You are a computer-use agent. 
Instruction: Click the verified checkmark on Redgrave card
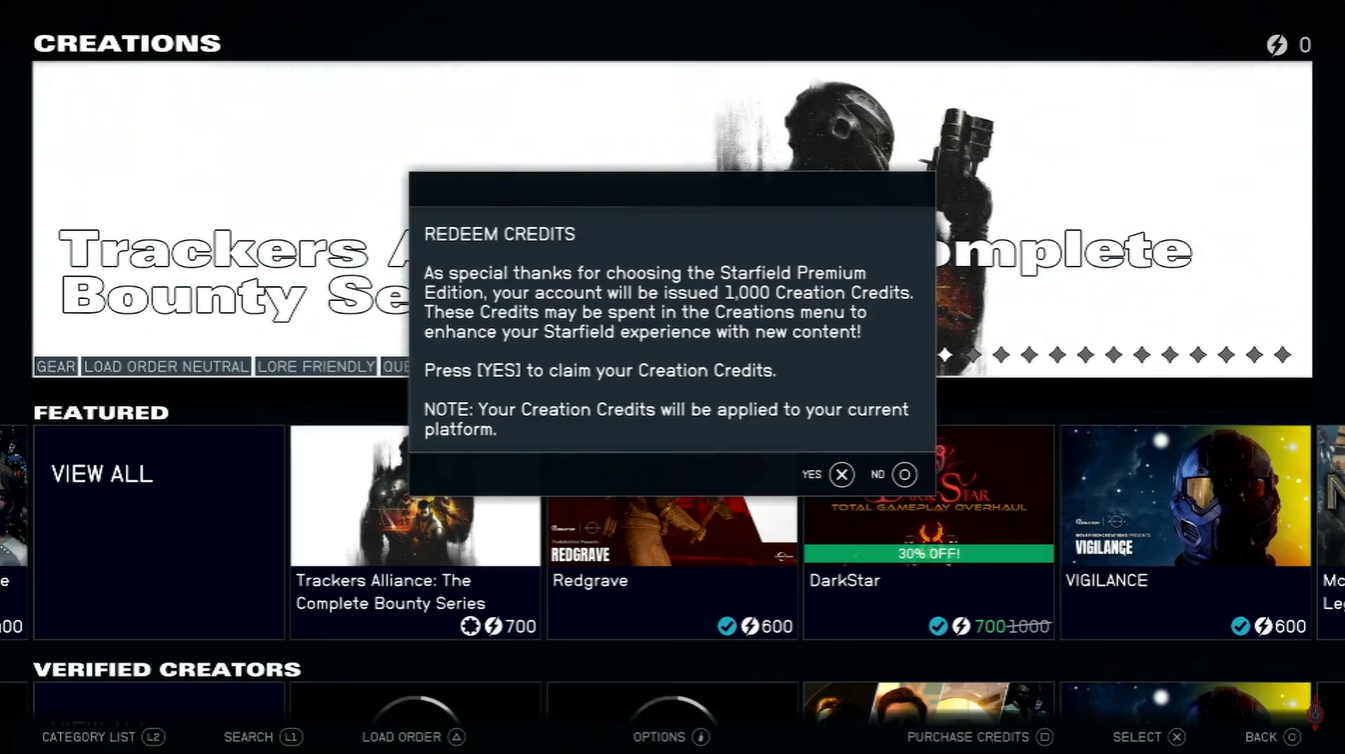click(727, 627)
